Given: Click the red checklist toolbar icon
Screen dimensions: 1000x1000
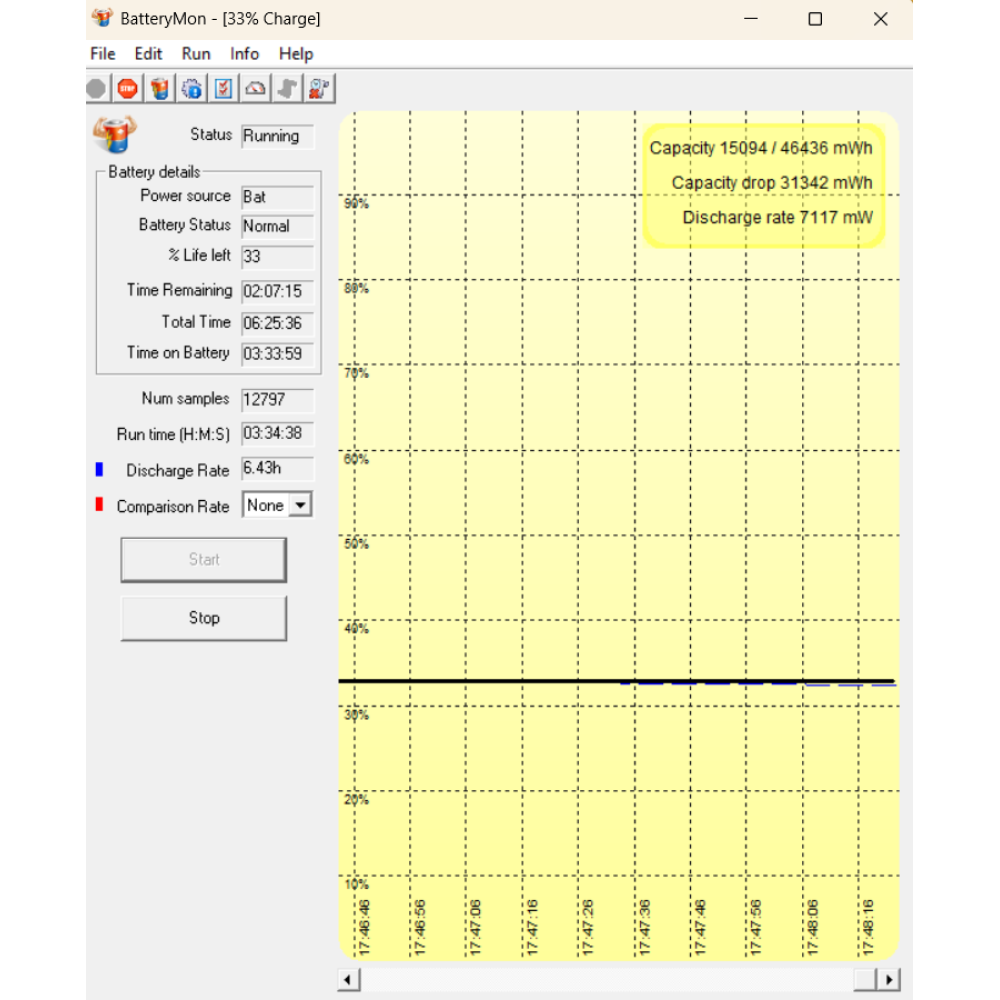Looking at the screenshot, I should [x=223, y=89].
